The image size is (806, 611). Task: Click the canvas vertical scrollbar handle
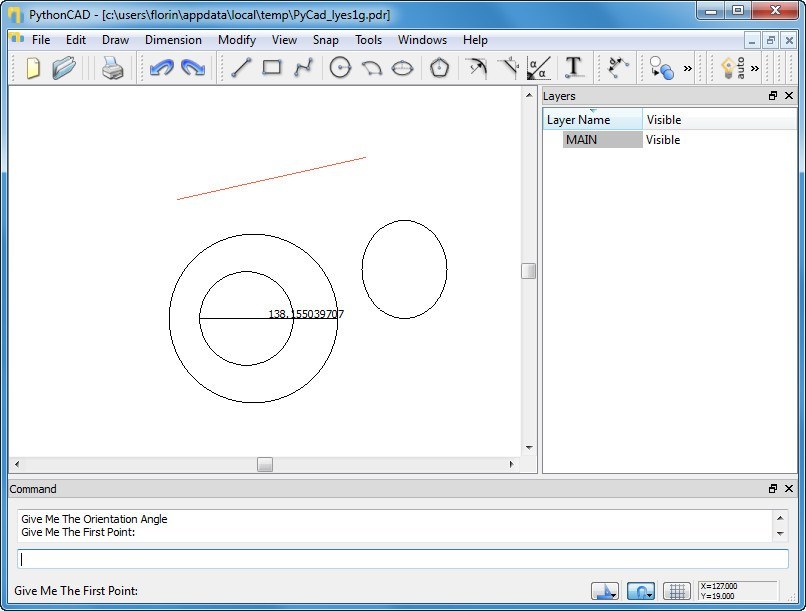tap(528, 271)
